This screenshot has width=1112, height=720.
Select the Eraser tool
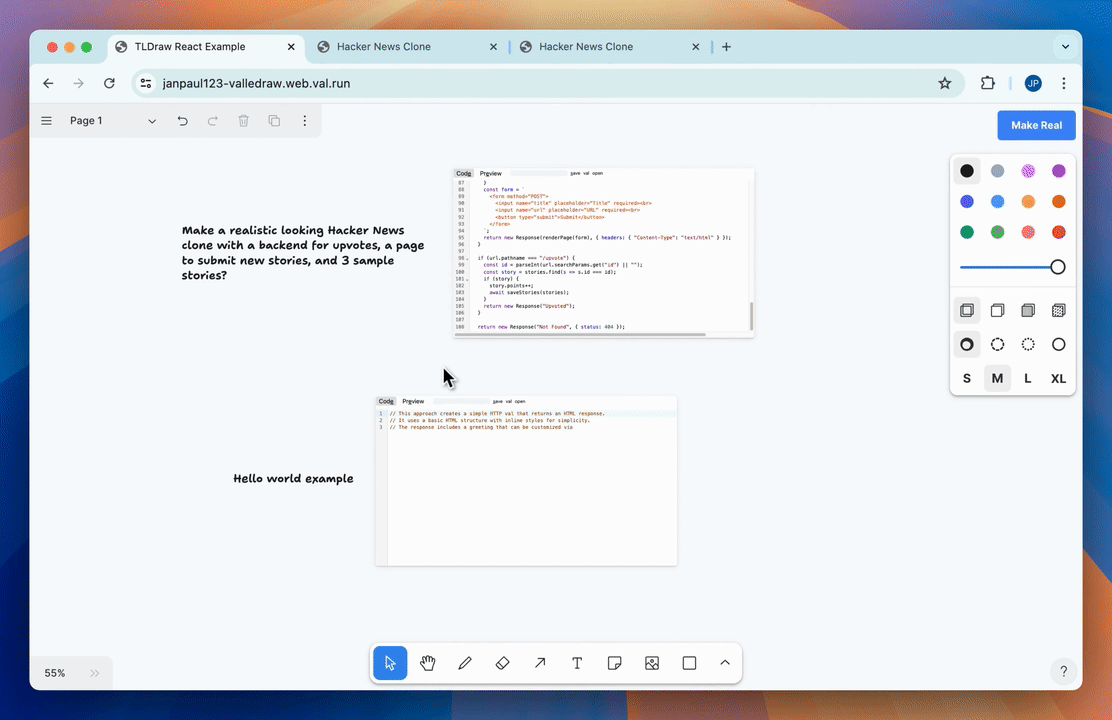pyautogui.click(x=503, y=663)
